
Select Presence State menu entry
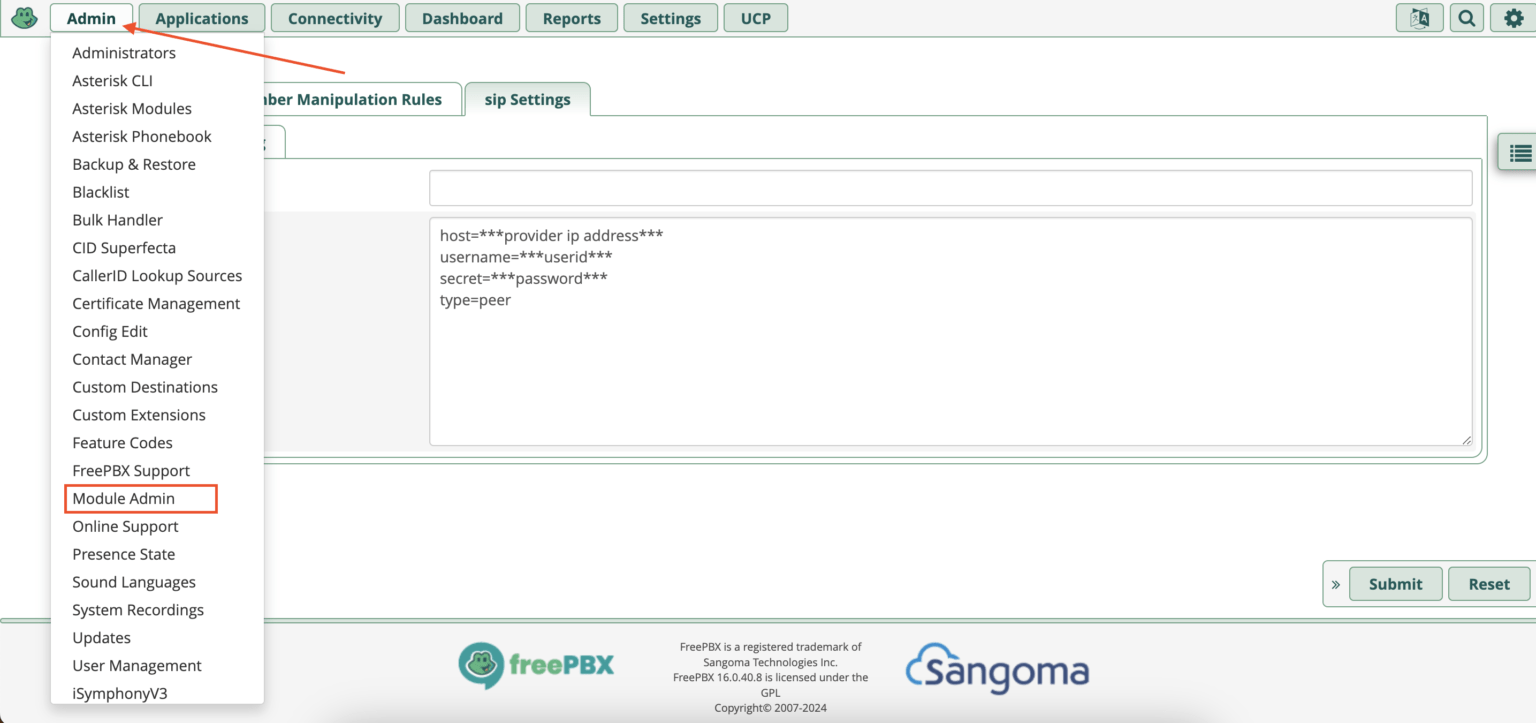[x=124, y=555]
